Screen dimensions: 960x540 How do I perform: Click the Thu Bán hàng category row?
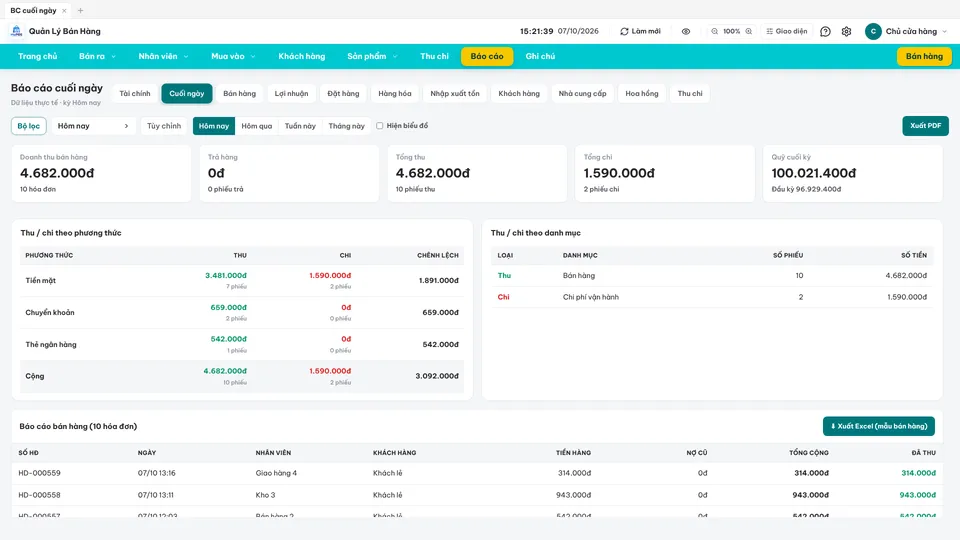[712, 276]
